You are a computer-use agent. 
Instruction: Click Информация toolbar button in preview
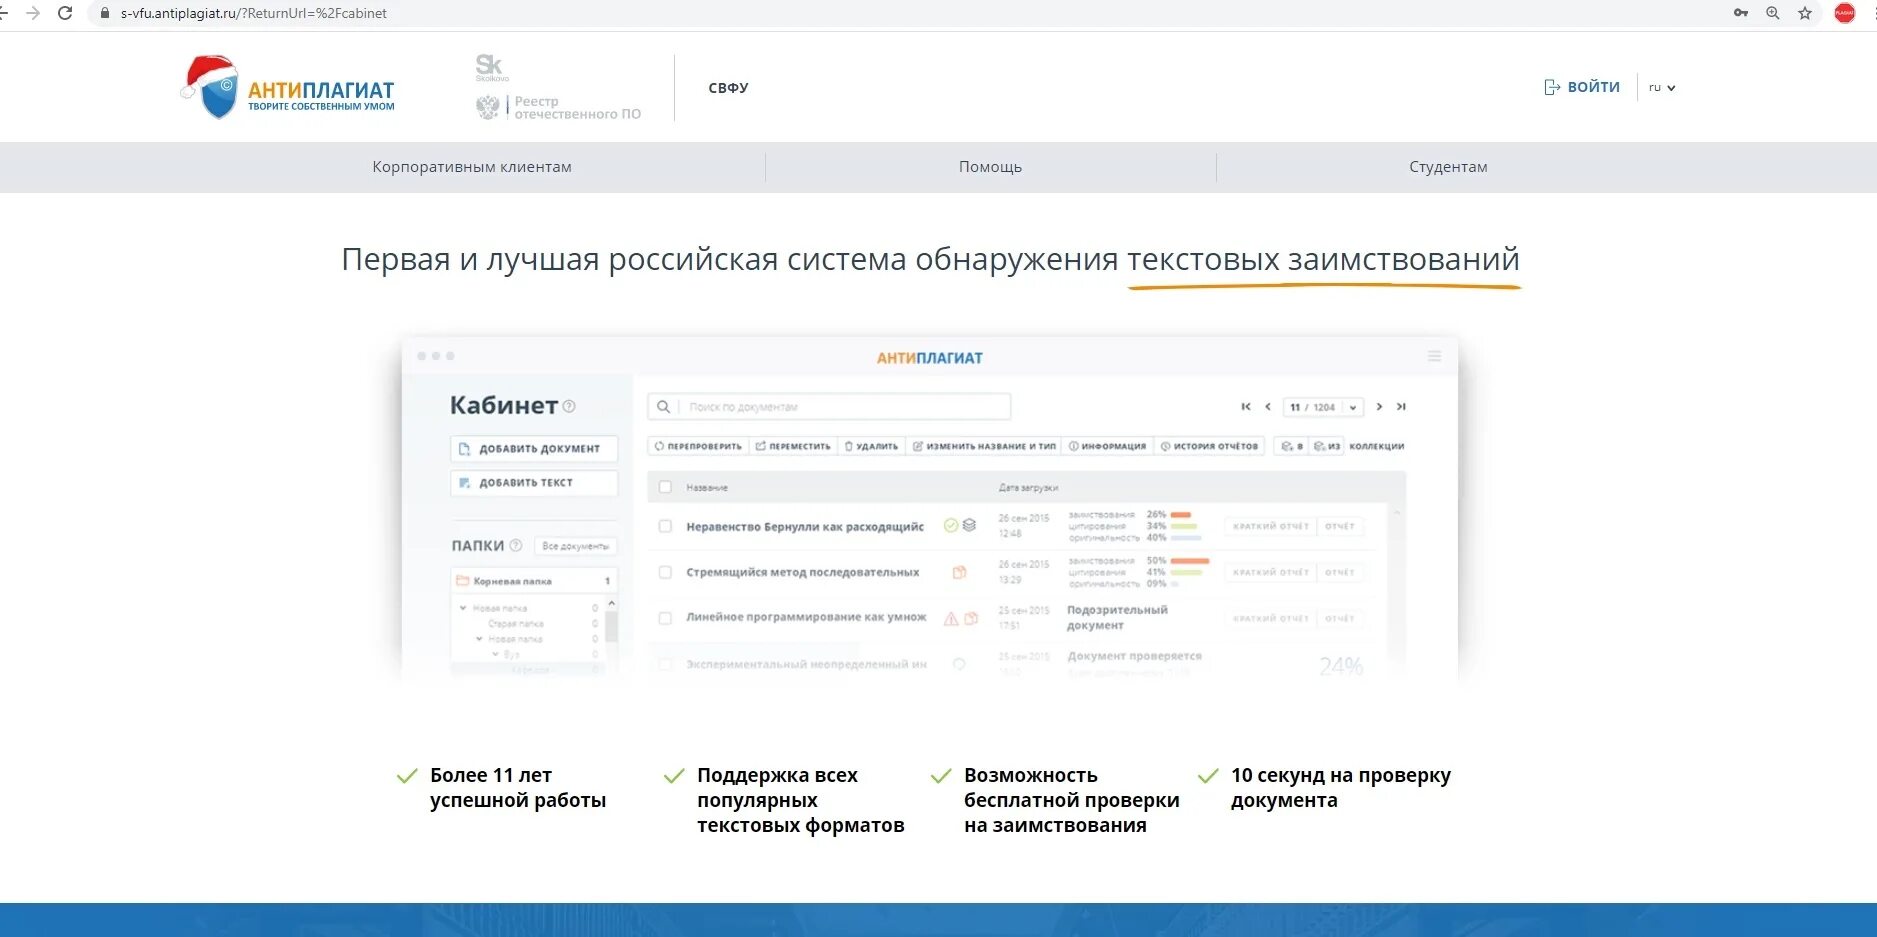1107,446
